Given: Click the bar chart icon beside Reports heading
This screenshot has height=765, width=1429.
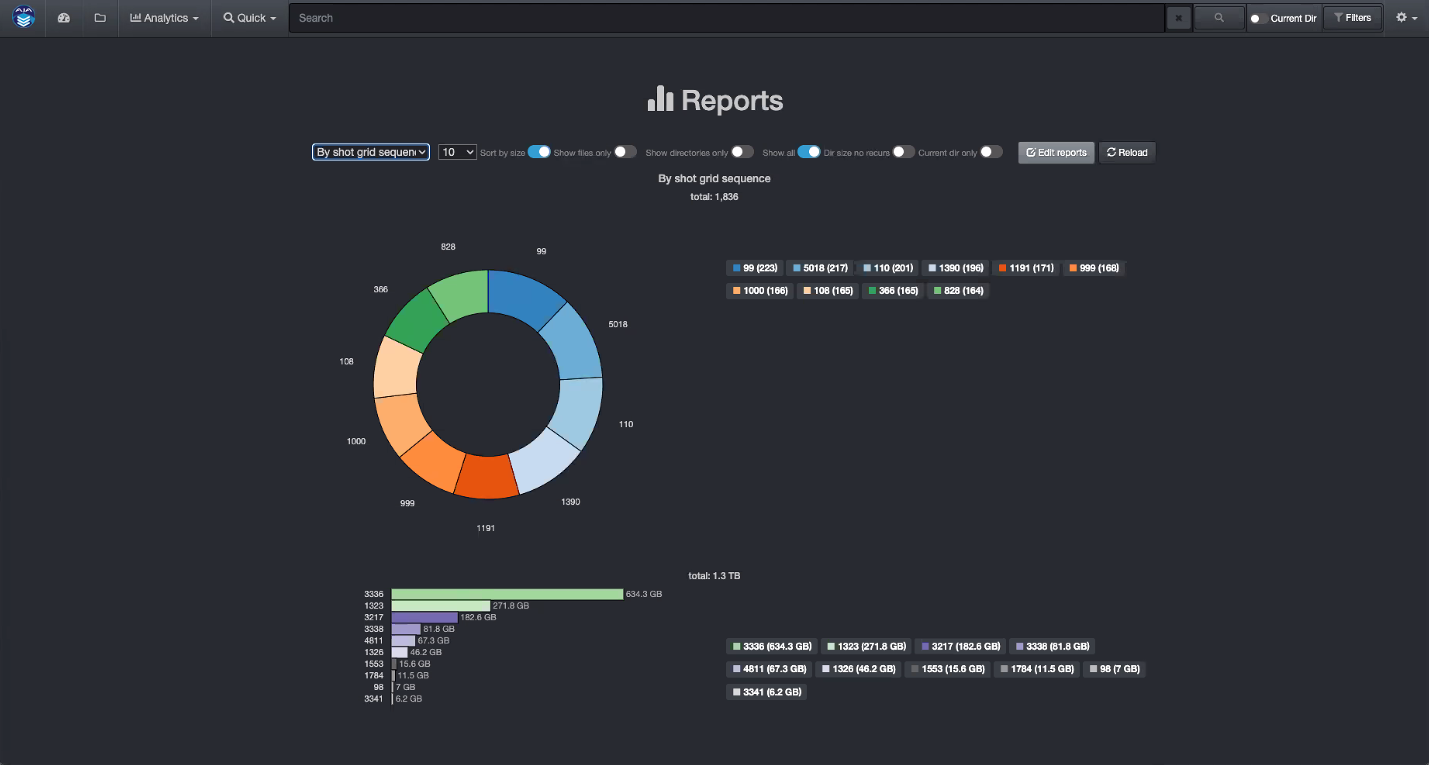Looking at the screenshot, I should [x=662, y=99].
